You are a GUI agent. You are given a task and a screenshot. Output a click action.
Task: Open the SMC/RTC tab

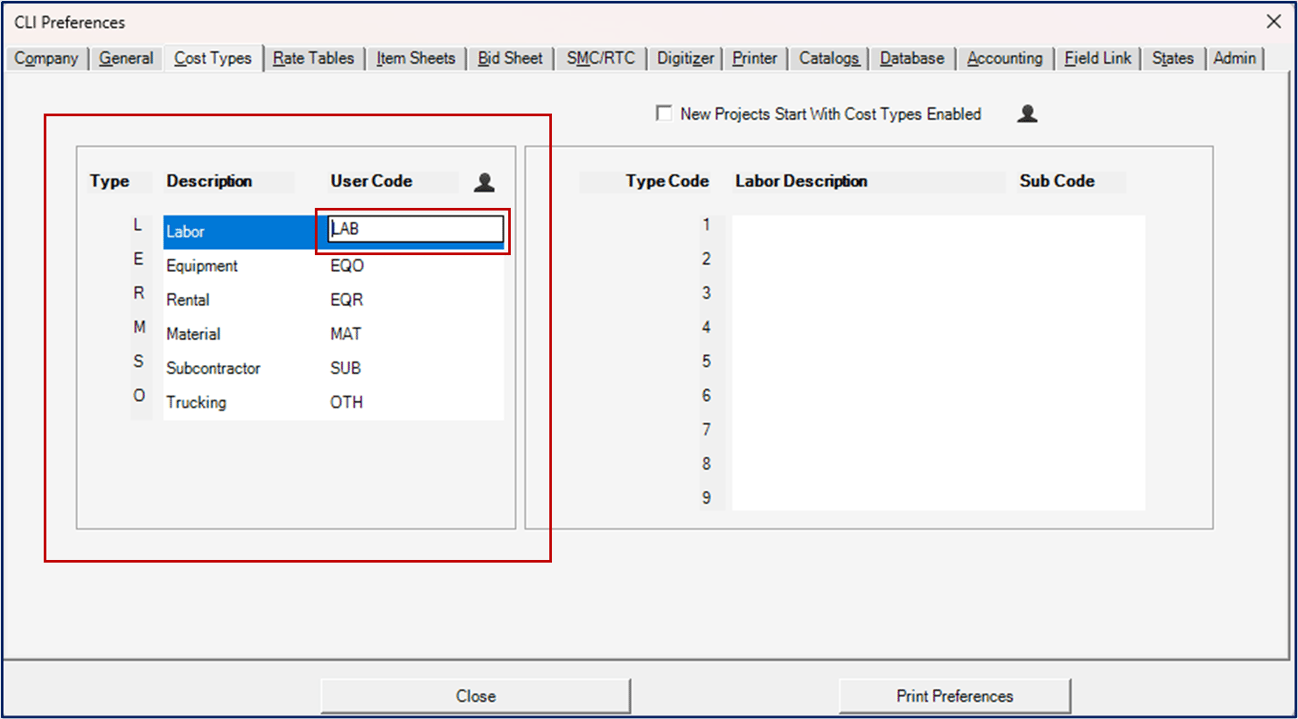[600, 58]
